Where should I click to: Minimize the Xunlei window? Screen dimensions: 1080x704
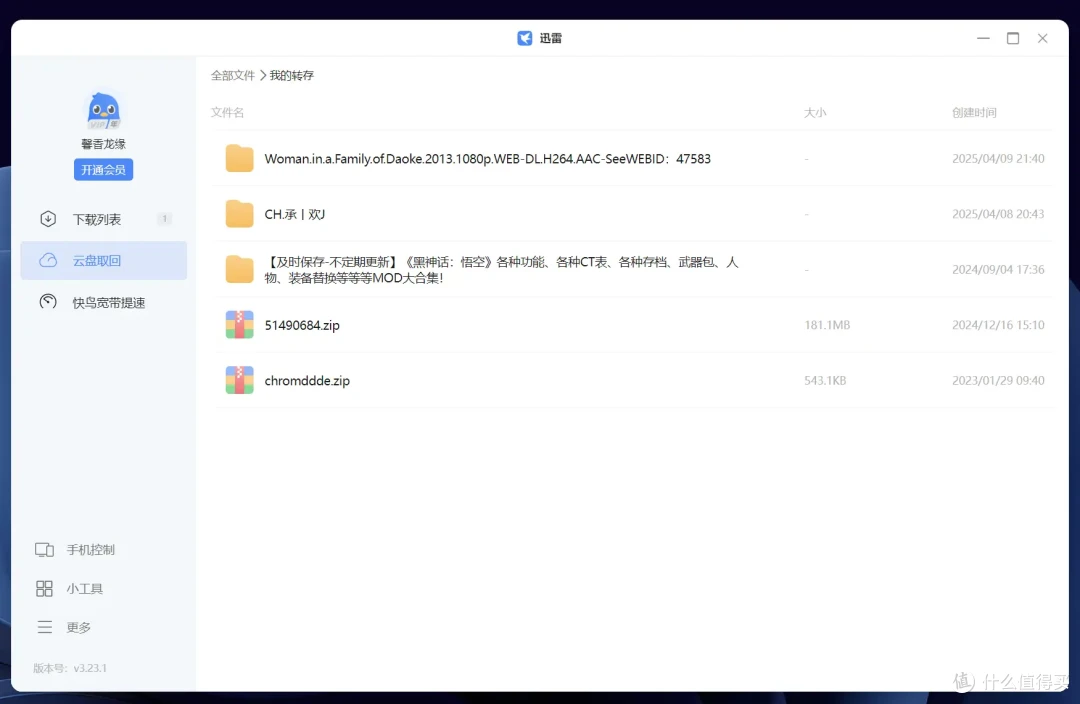pyautogui.click(x=983, y=38)
